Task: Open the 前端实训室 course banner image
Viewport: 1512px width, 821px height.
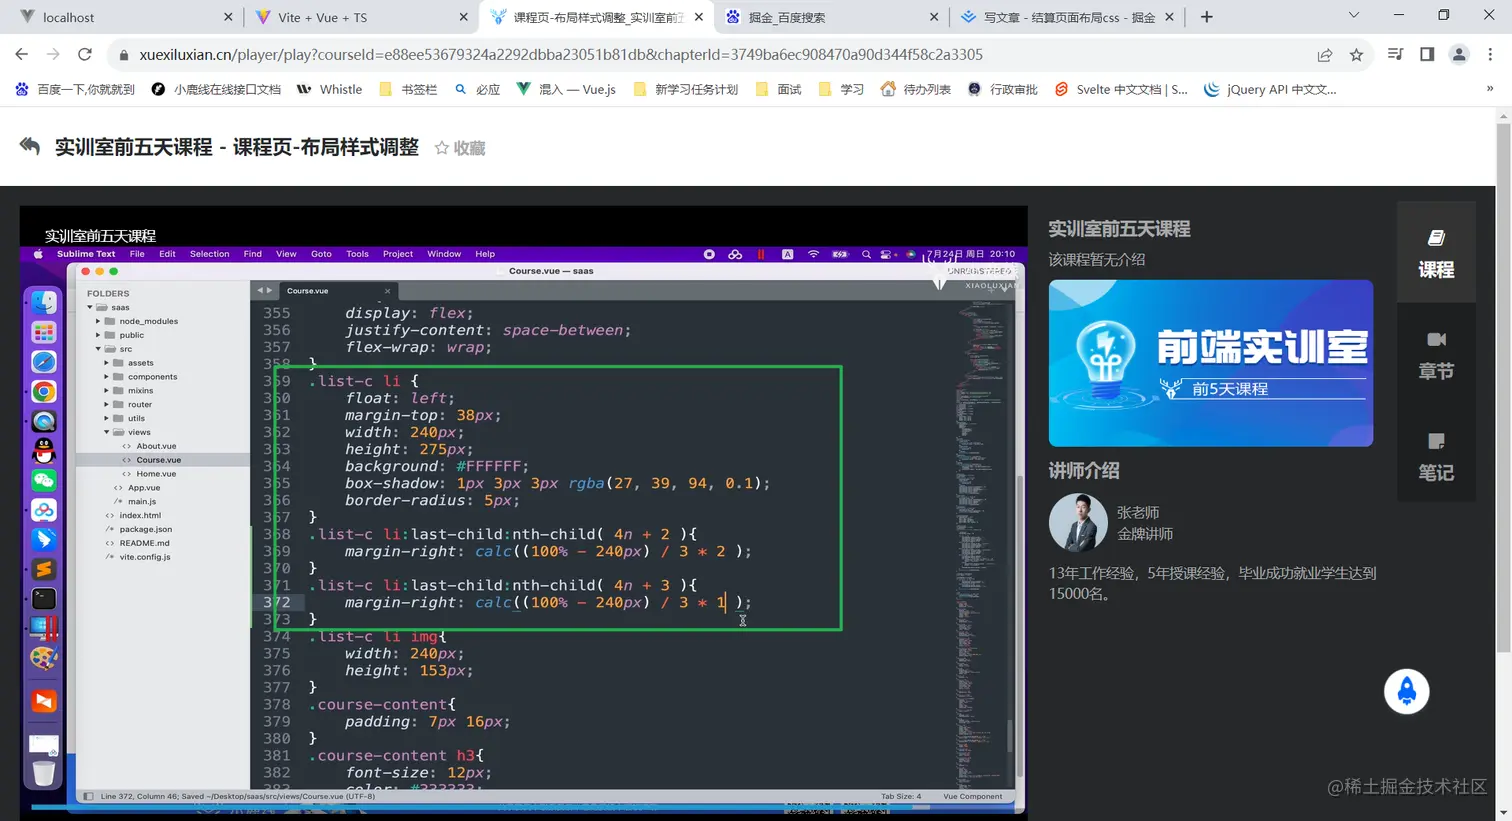Action: [1210, 363]
